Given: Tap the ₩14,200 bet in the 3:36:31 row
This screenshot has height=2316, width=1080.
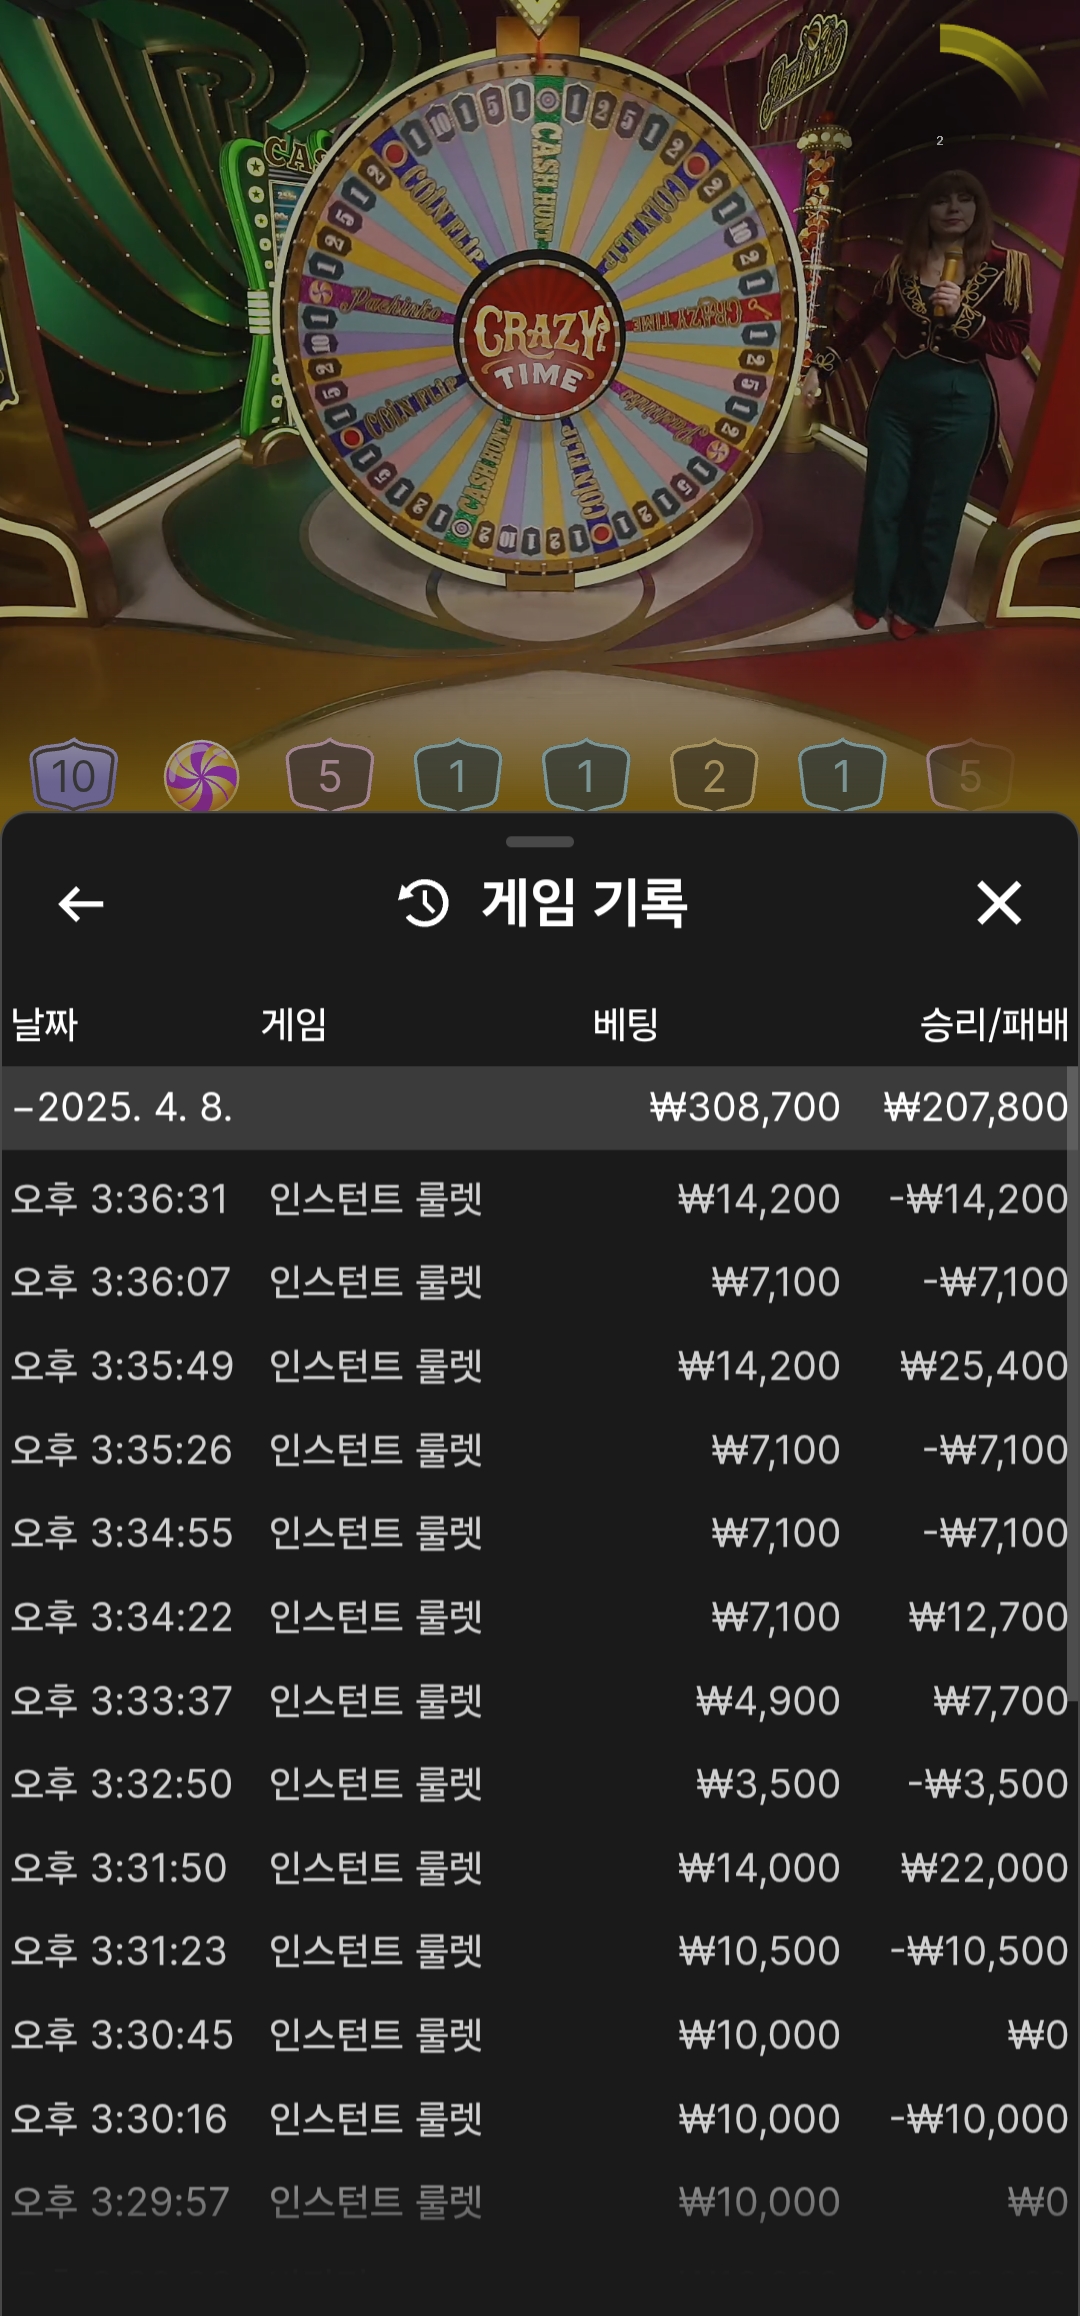Looking at the screenshot, I should point(759,1199).
